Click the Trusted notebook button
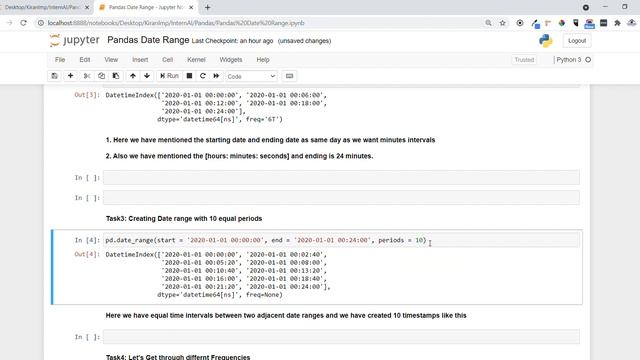 point(524,60)
